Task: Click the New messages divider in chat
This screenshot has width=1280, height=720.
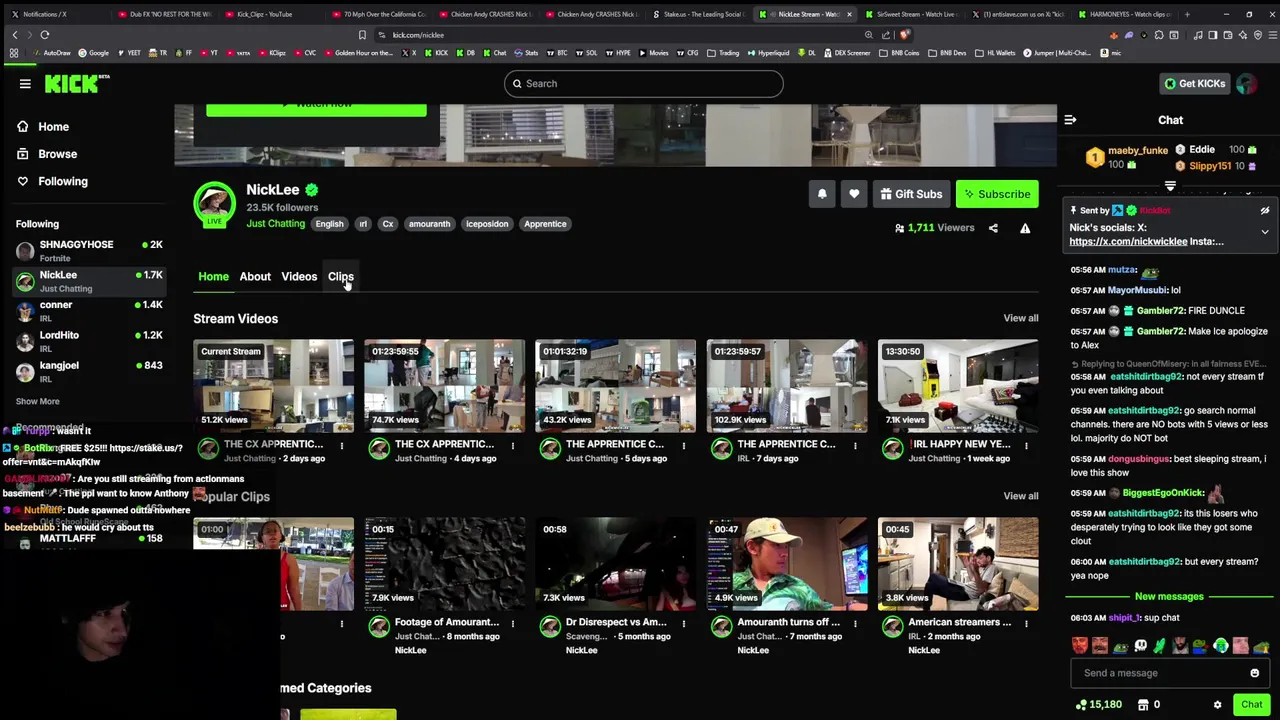Action: 1169,597
